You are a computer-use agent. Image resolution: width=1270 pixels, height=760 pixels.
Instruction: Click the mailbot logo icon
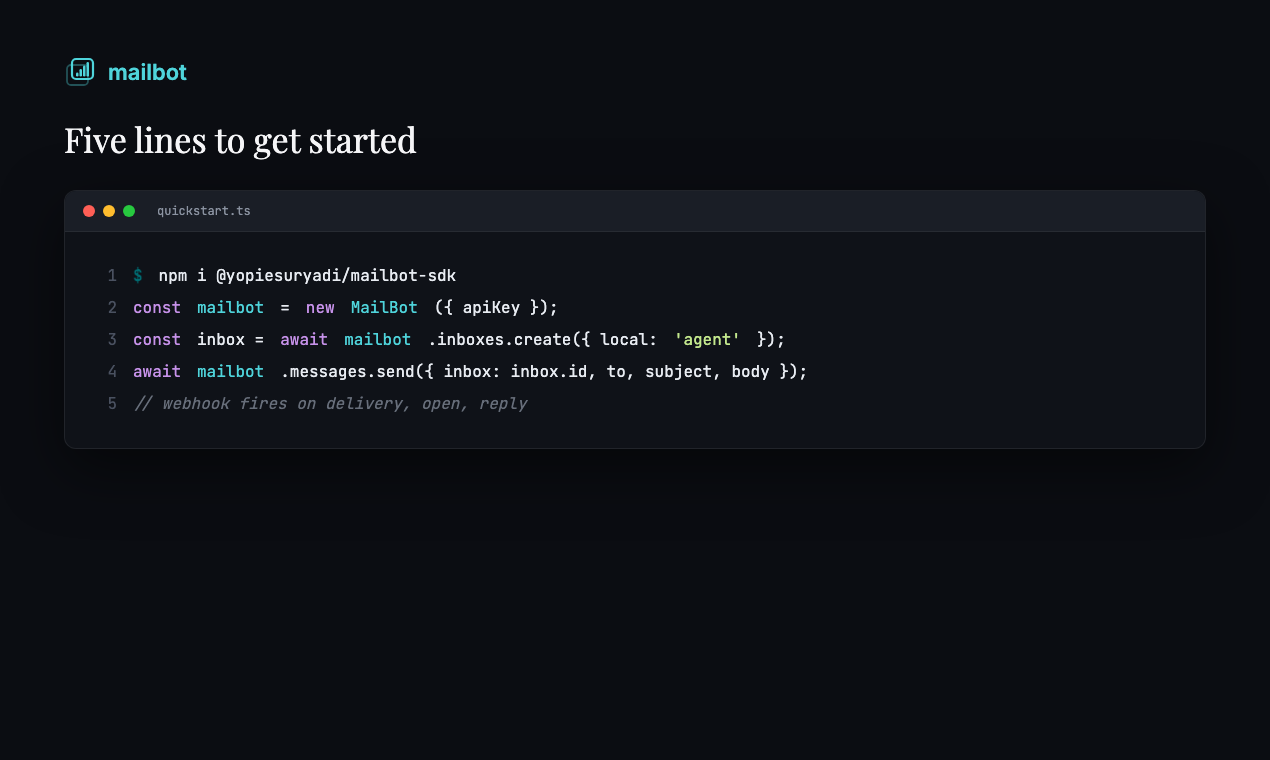click(80, 72)
